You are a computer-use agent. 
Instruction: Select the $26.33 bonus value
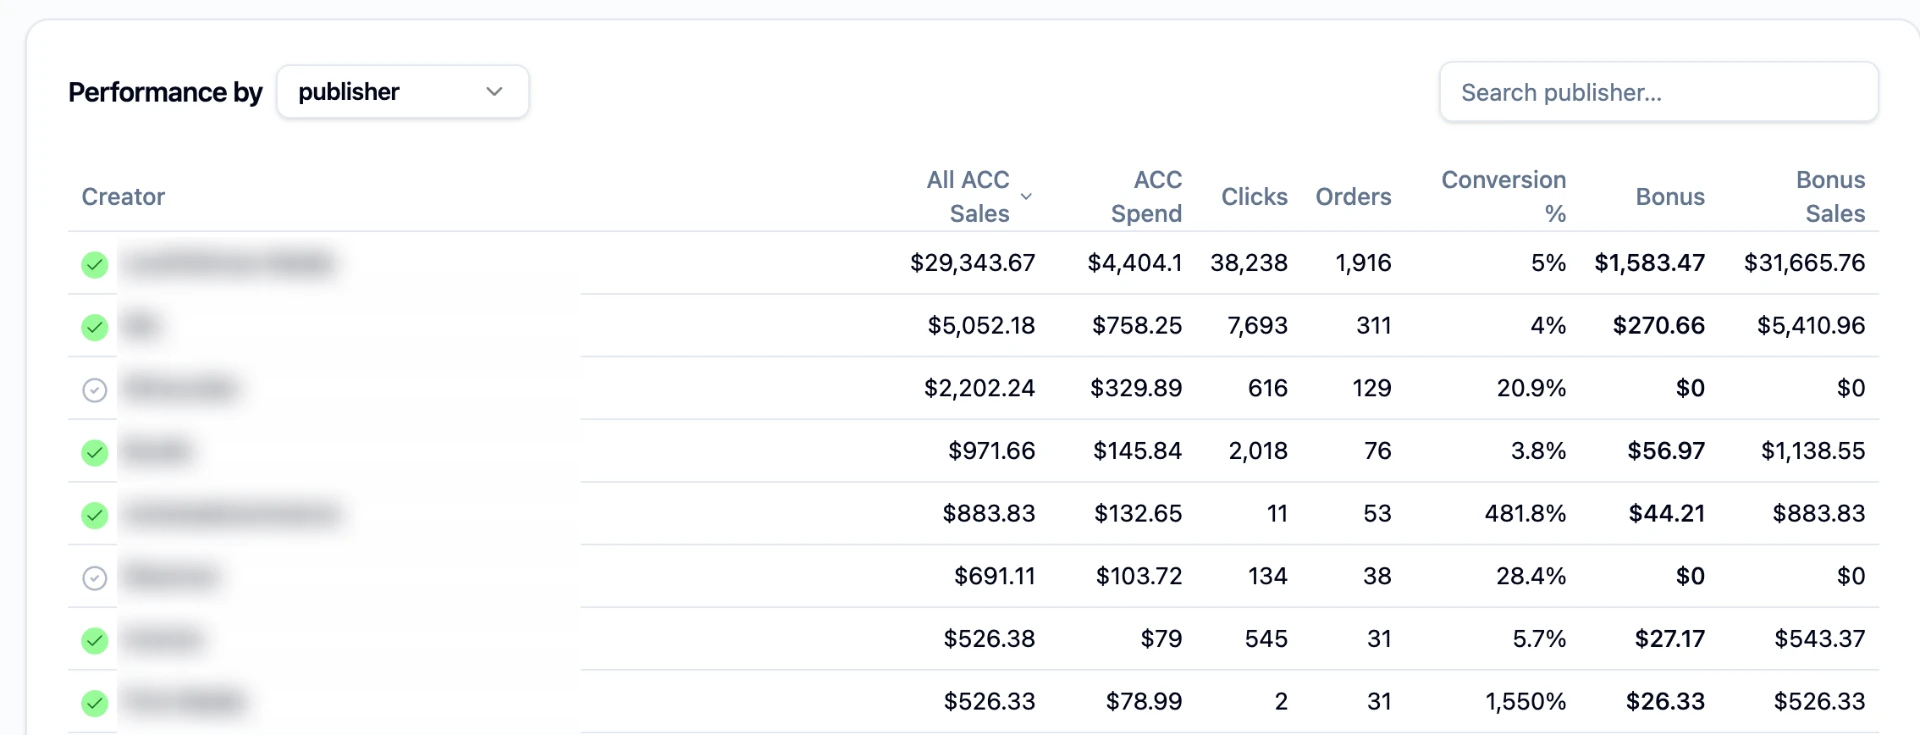point(1666,702)
